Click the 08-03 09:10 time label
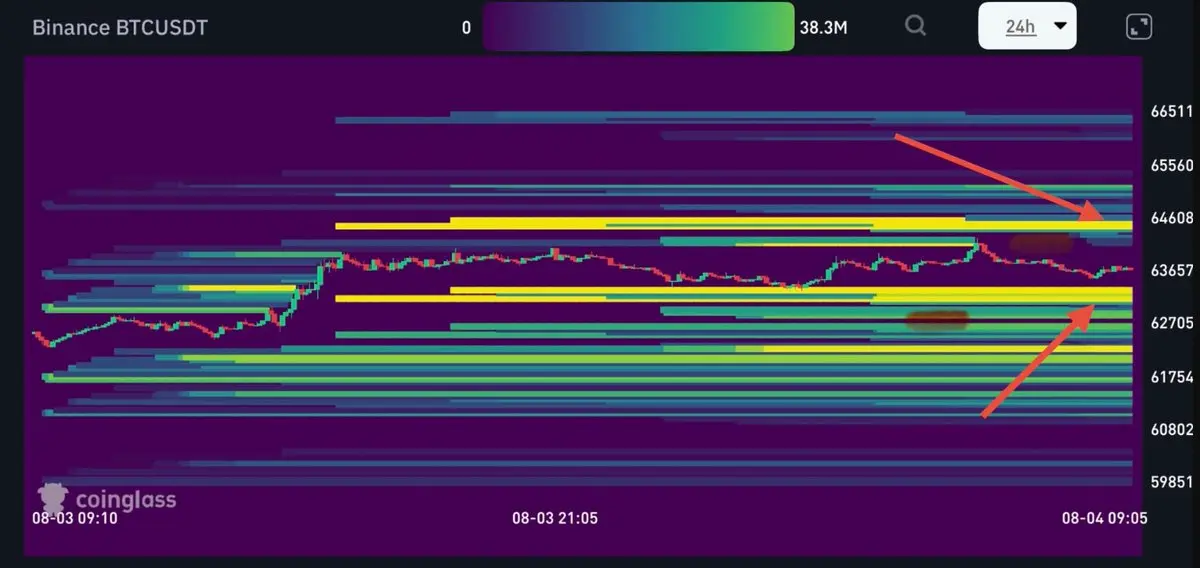Viewport: 1200px width, 568px height. (75, 518)
